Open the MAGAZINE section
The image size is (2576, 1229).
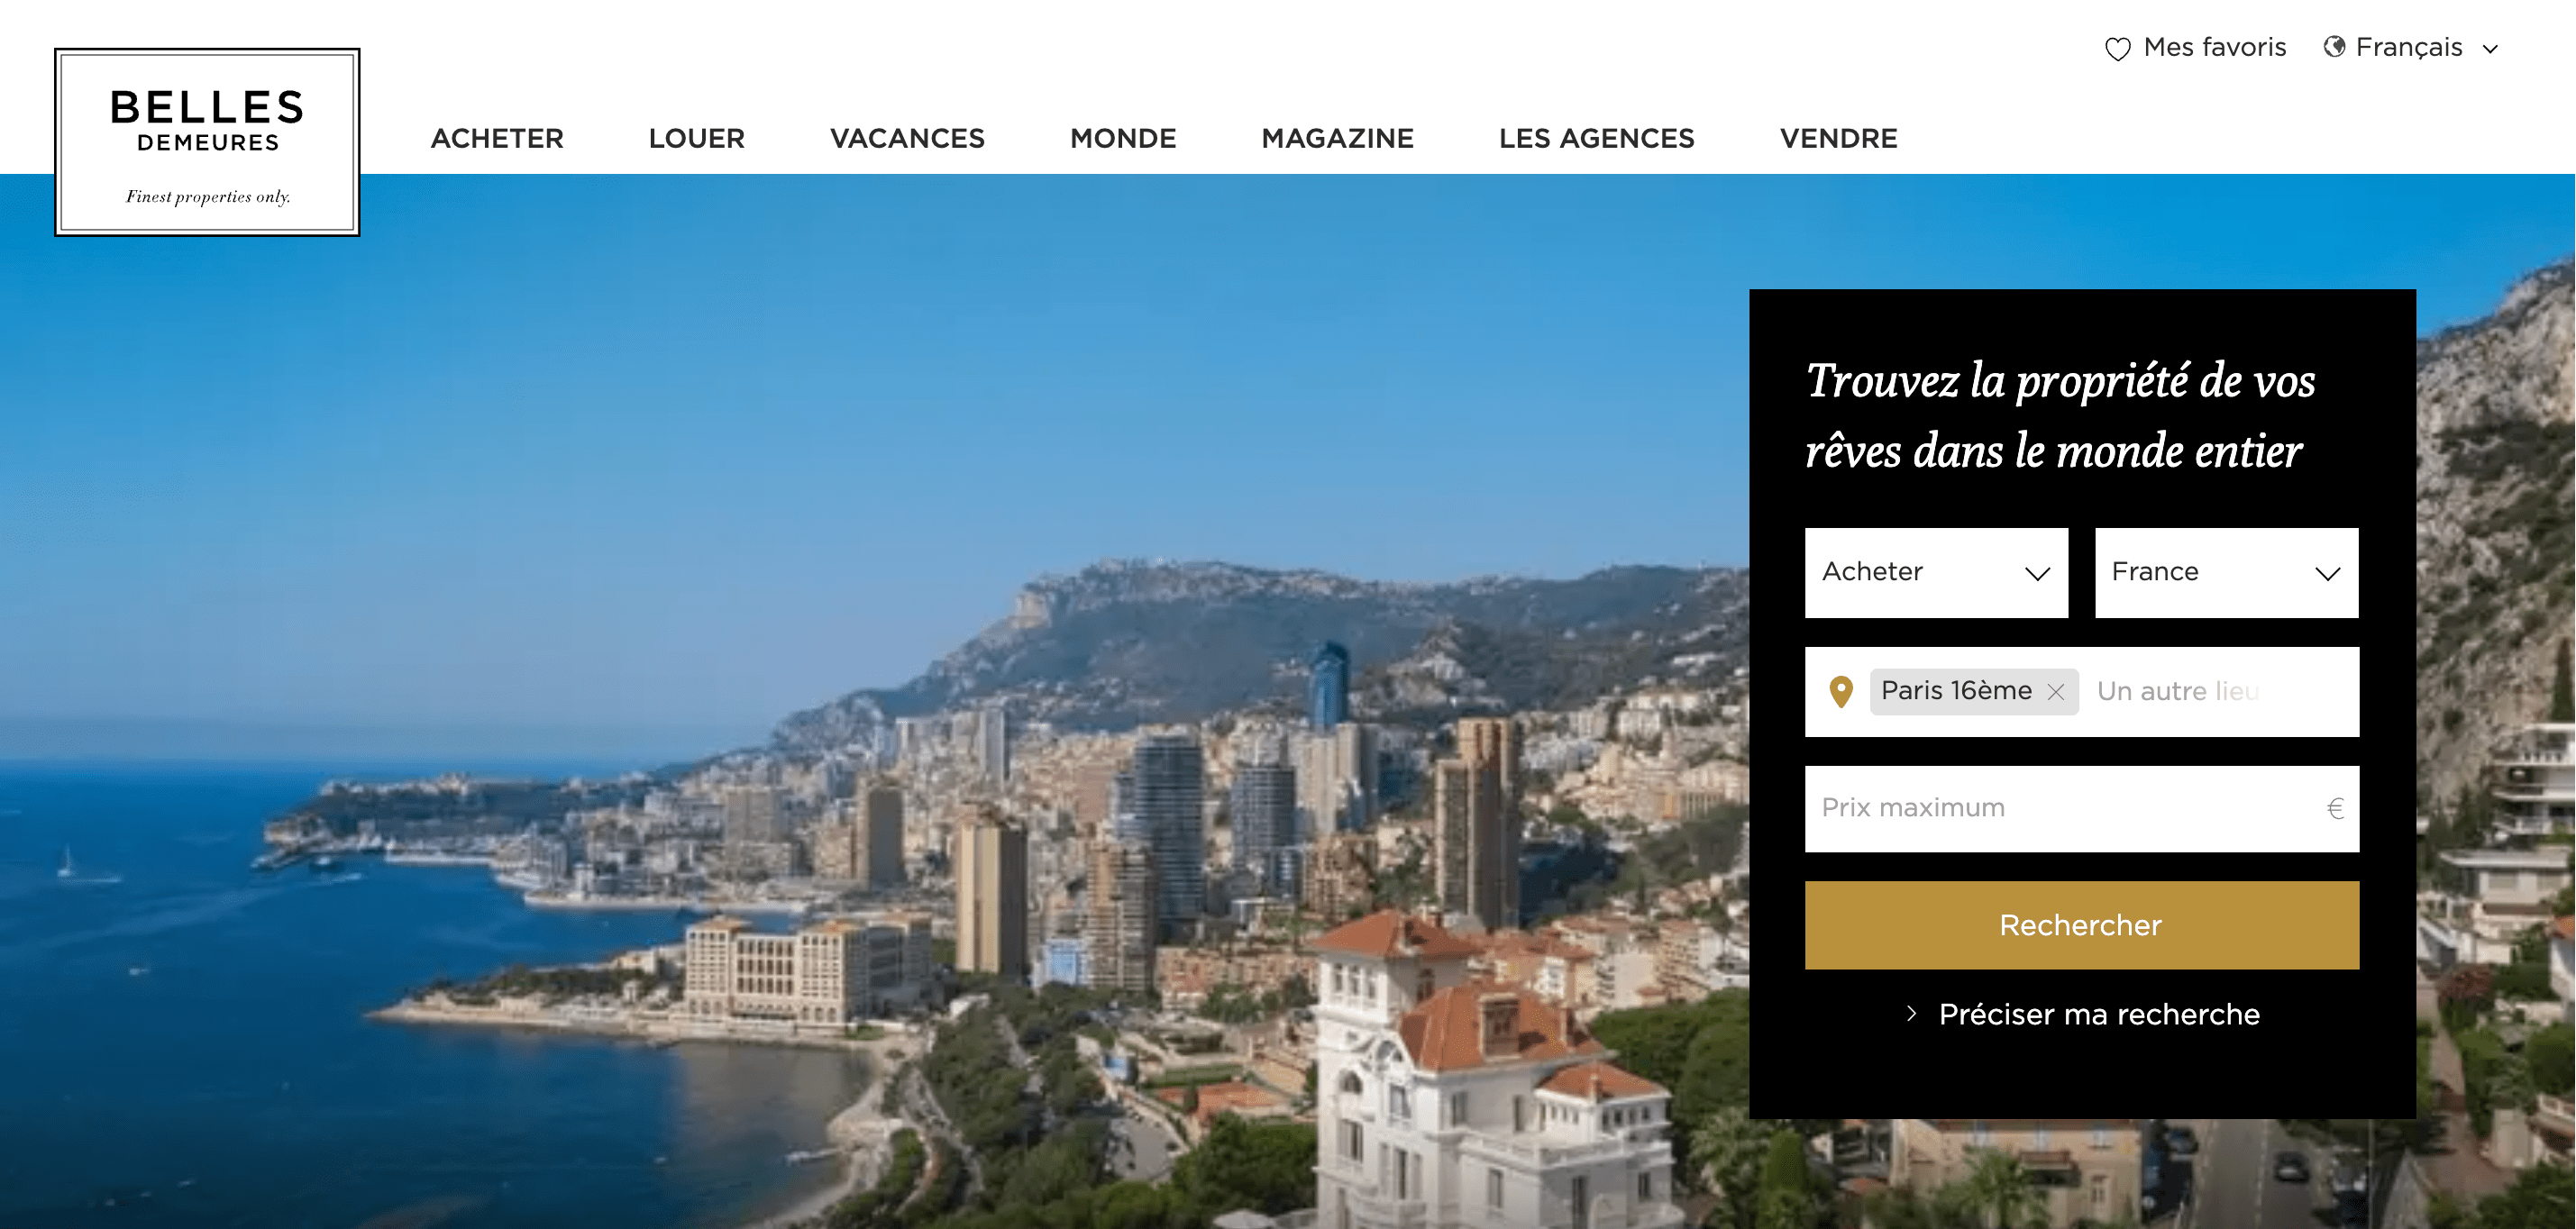click(x=1337, y=138)
